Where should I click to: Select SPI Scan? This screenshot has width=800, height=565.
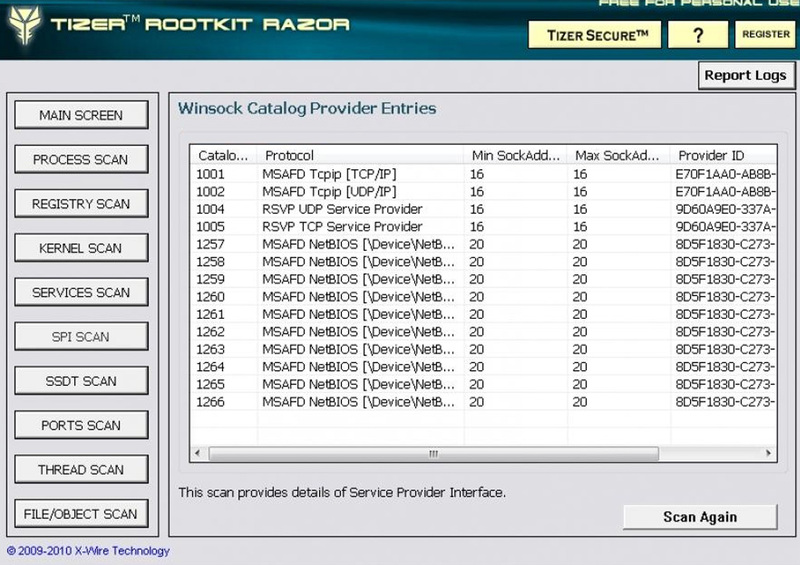81,337
